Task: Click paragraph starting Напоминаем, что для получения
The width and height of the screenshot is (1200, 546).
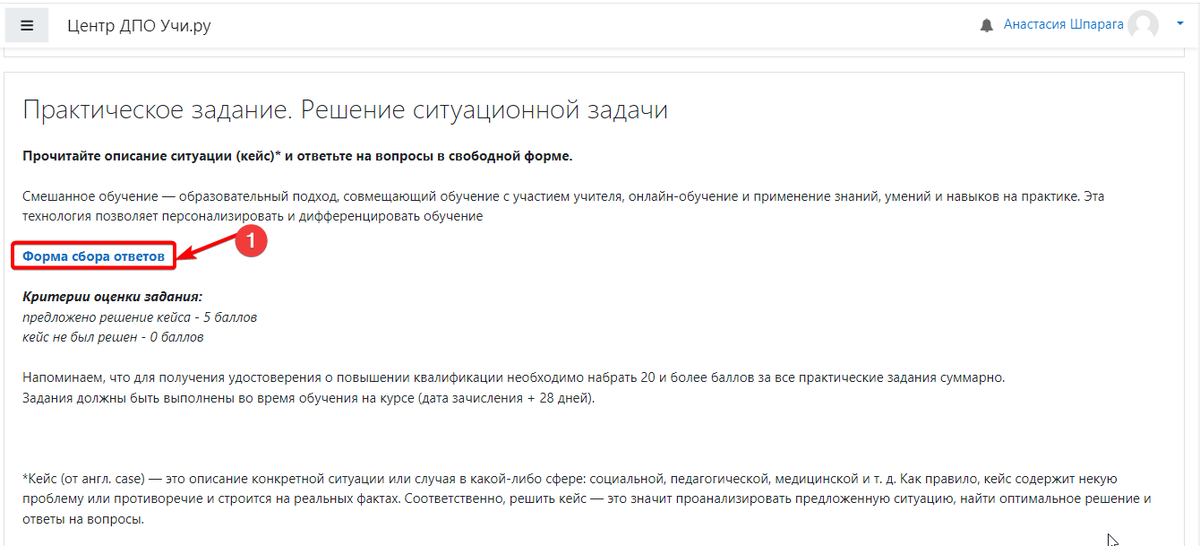Action: click(512, 378)
